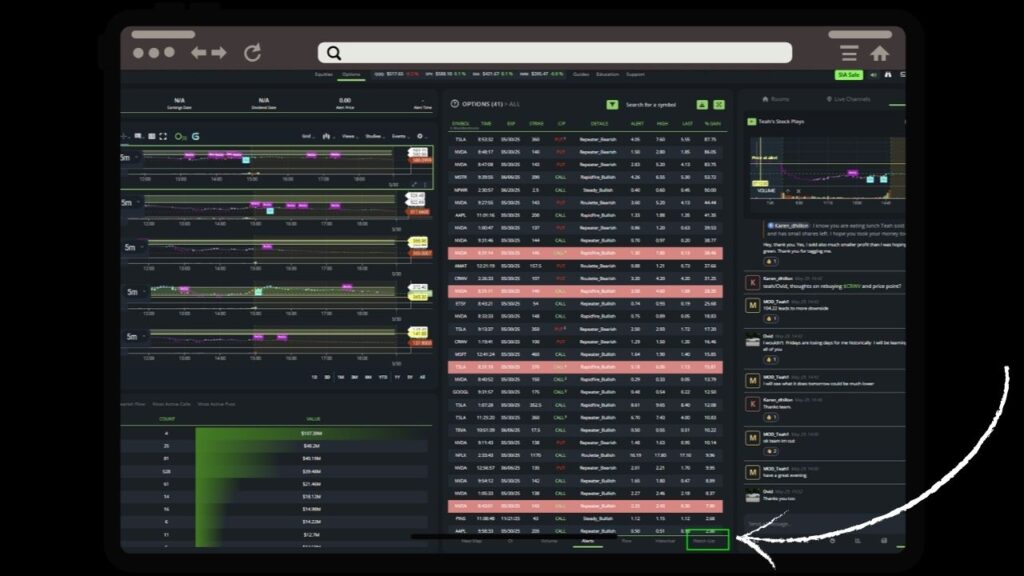Click the table view icon in chart toolbar
This screenshot has height=576, width=1024.
click(152, 136)
